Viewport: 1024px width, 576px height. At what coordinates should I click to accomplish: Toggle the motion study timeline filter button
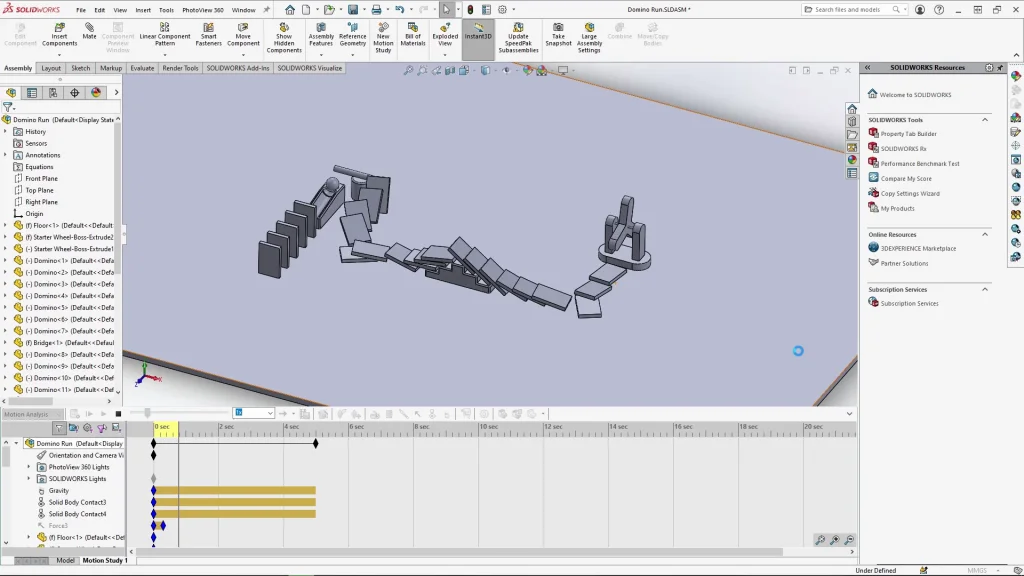tap(59, 428)
